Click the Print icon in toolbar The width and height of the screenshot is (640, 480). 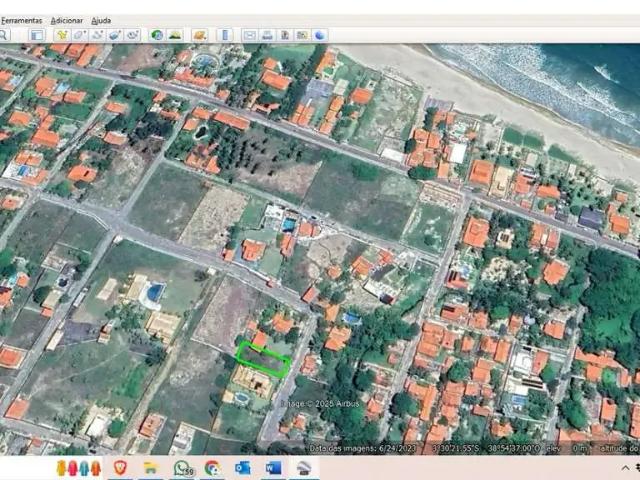click(x=268, y=35)
